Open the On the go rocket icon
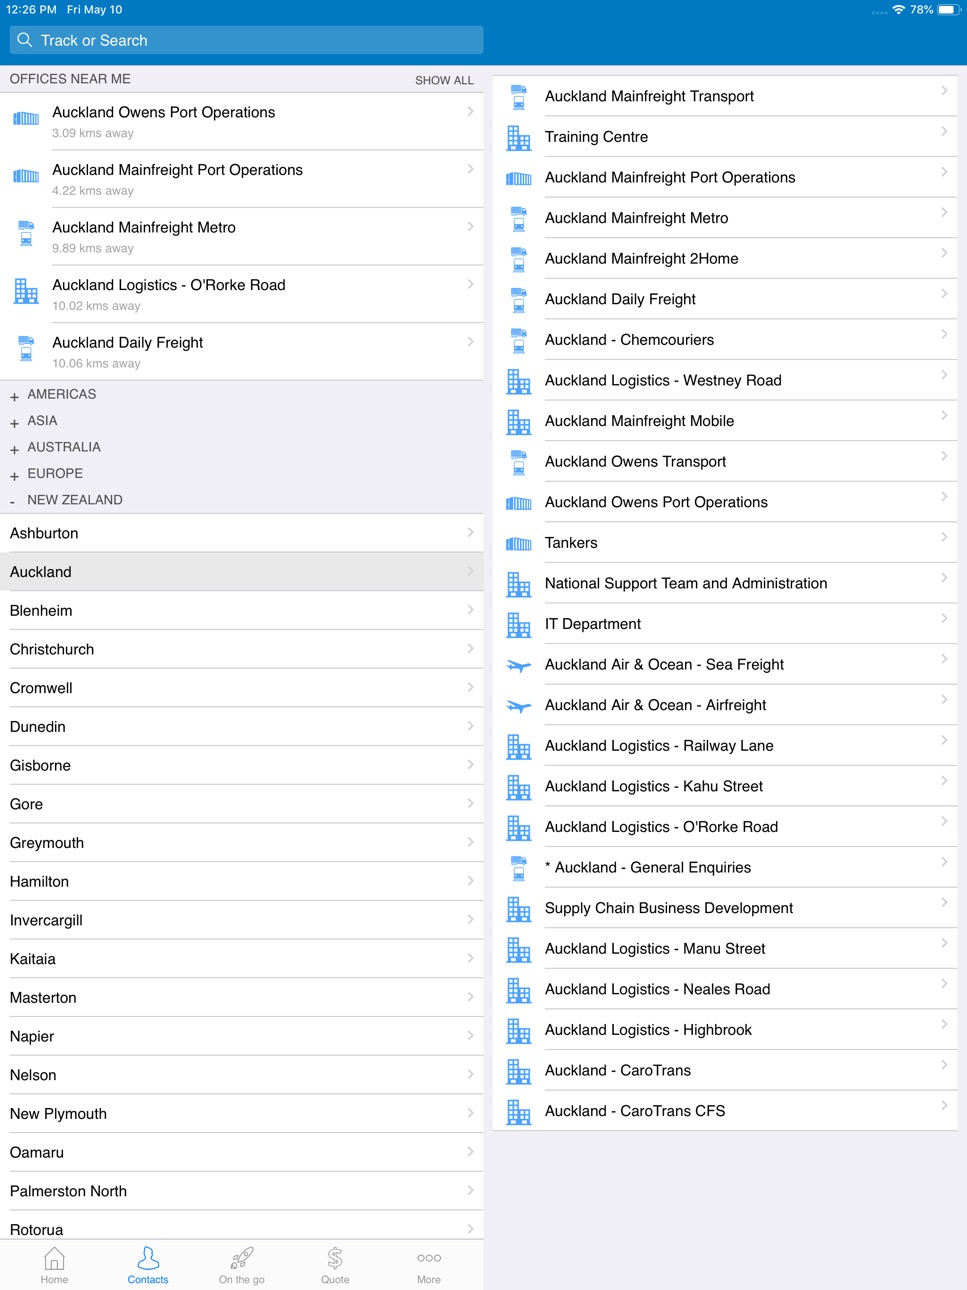 click(x=241, y=1258)
